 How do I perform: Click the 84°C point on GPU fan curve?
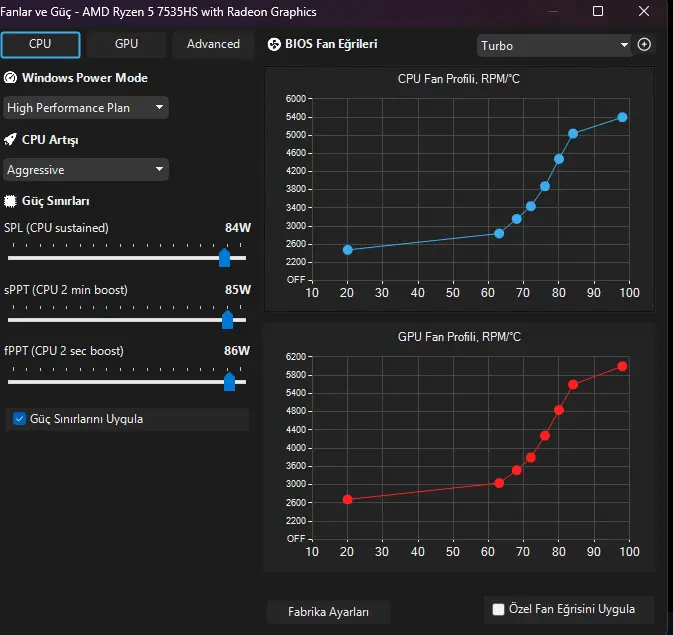tap(573, 385)
